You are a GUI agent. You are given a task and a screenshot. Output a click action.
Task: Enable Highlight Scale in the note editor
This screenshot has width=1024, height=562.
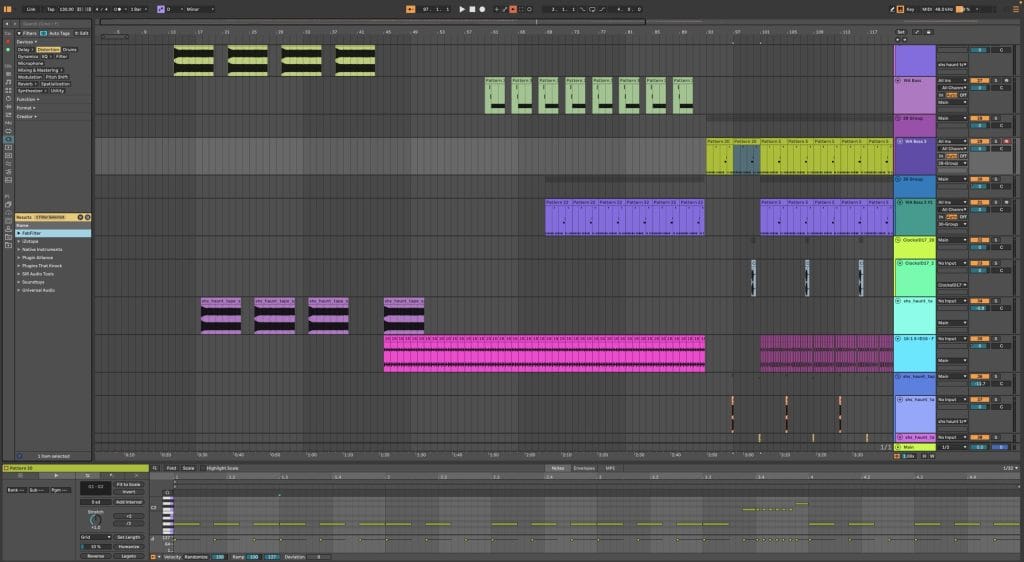pyautogui.click(x=220, y=468)
